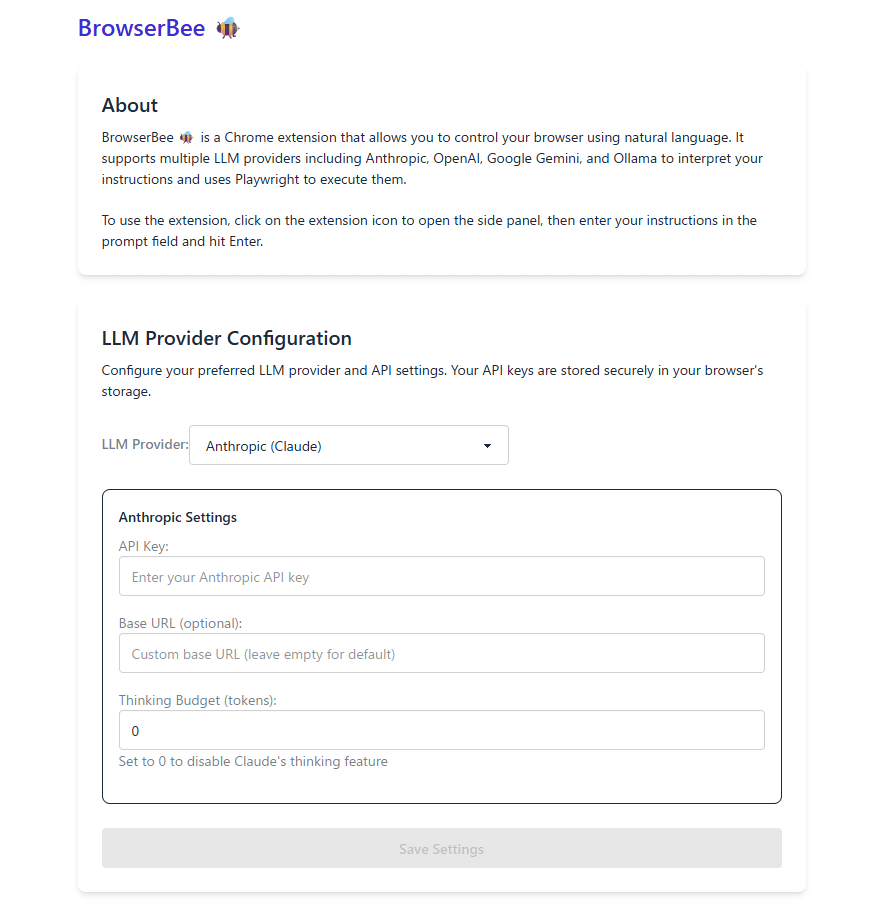Click the hint about disabling Claude's thinking feature
Image resolution: width=884 pixels, height=916 pixels.
(253, 761)
